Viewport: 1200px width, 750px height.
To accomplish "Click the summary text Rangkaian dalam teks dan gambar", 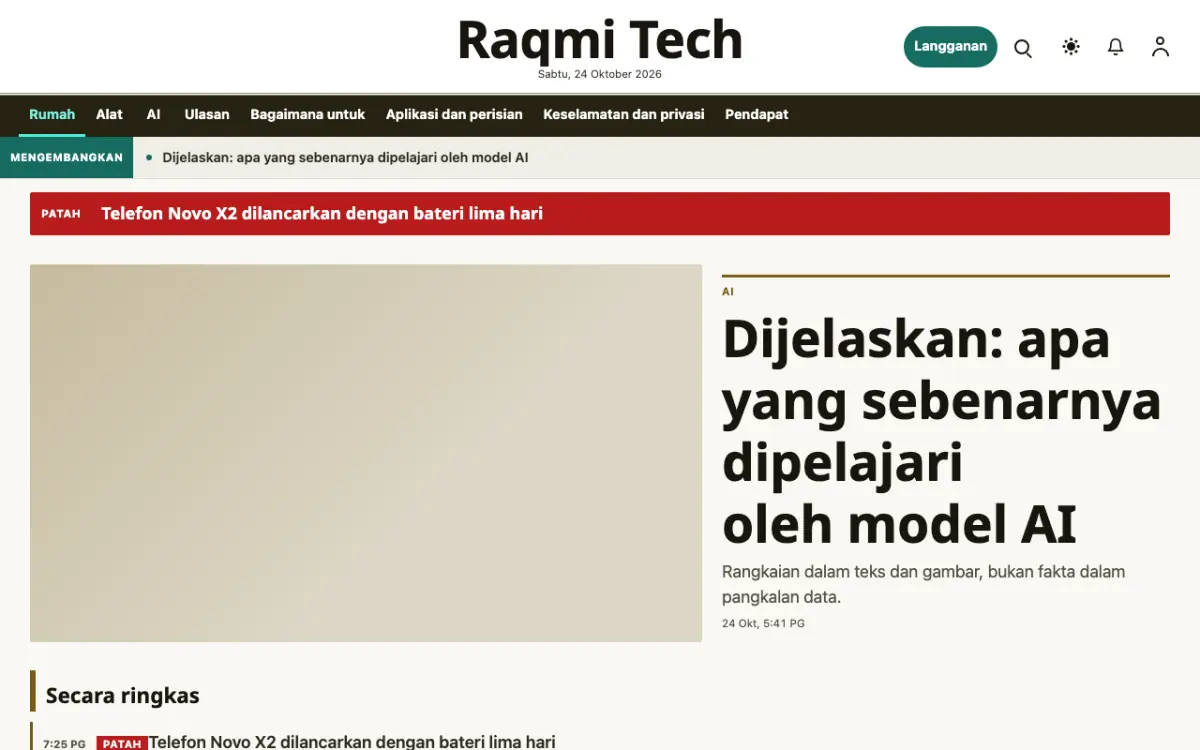I will point(923,585).
